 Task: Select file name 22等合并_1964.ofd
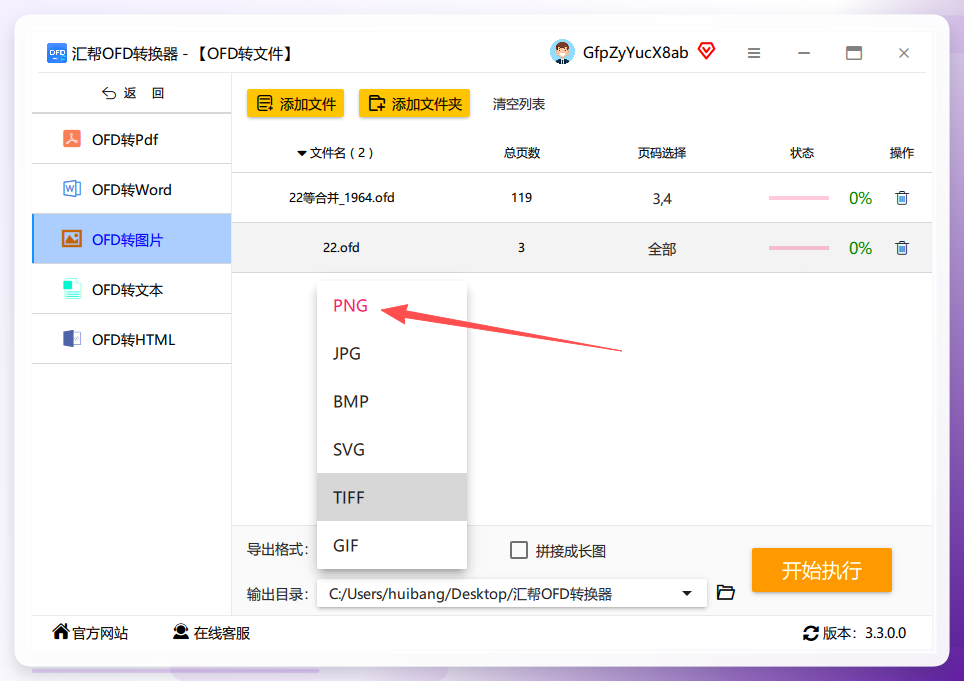point(342,198)
